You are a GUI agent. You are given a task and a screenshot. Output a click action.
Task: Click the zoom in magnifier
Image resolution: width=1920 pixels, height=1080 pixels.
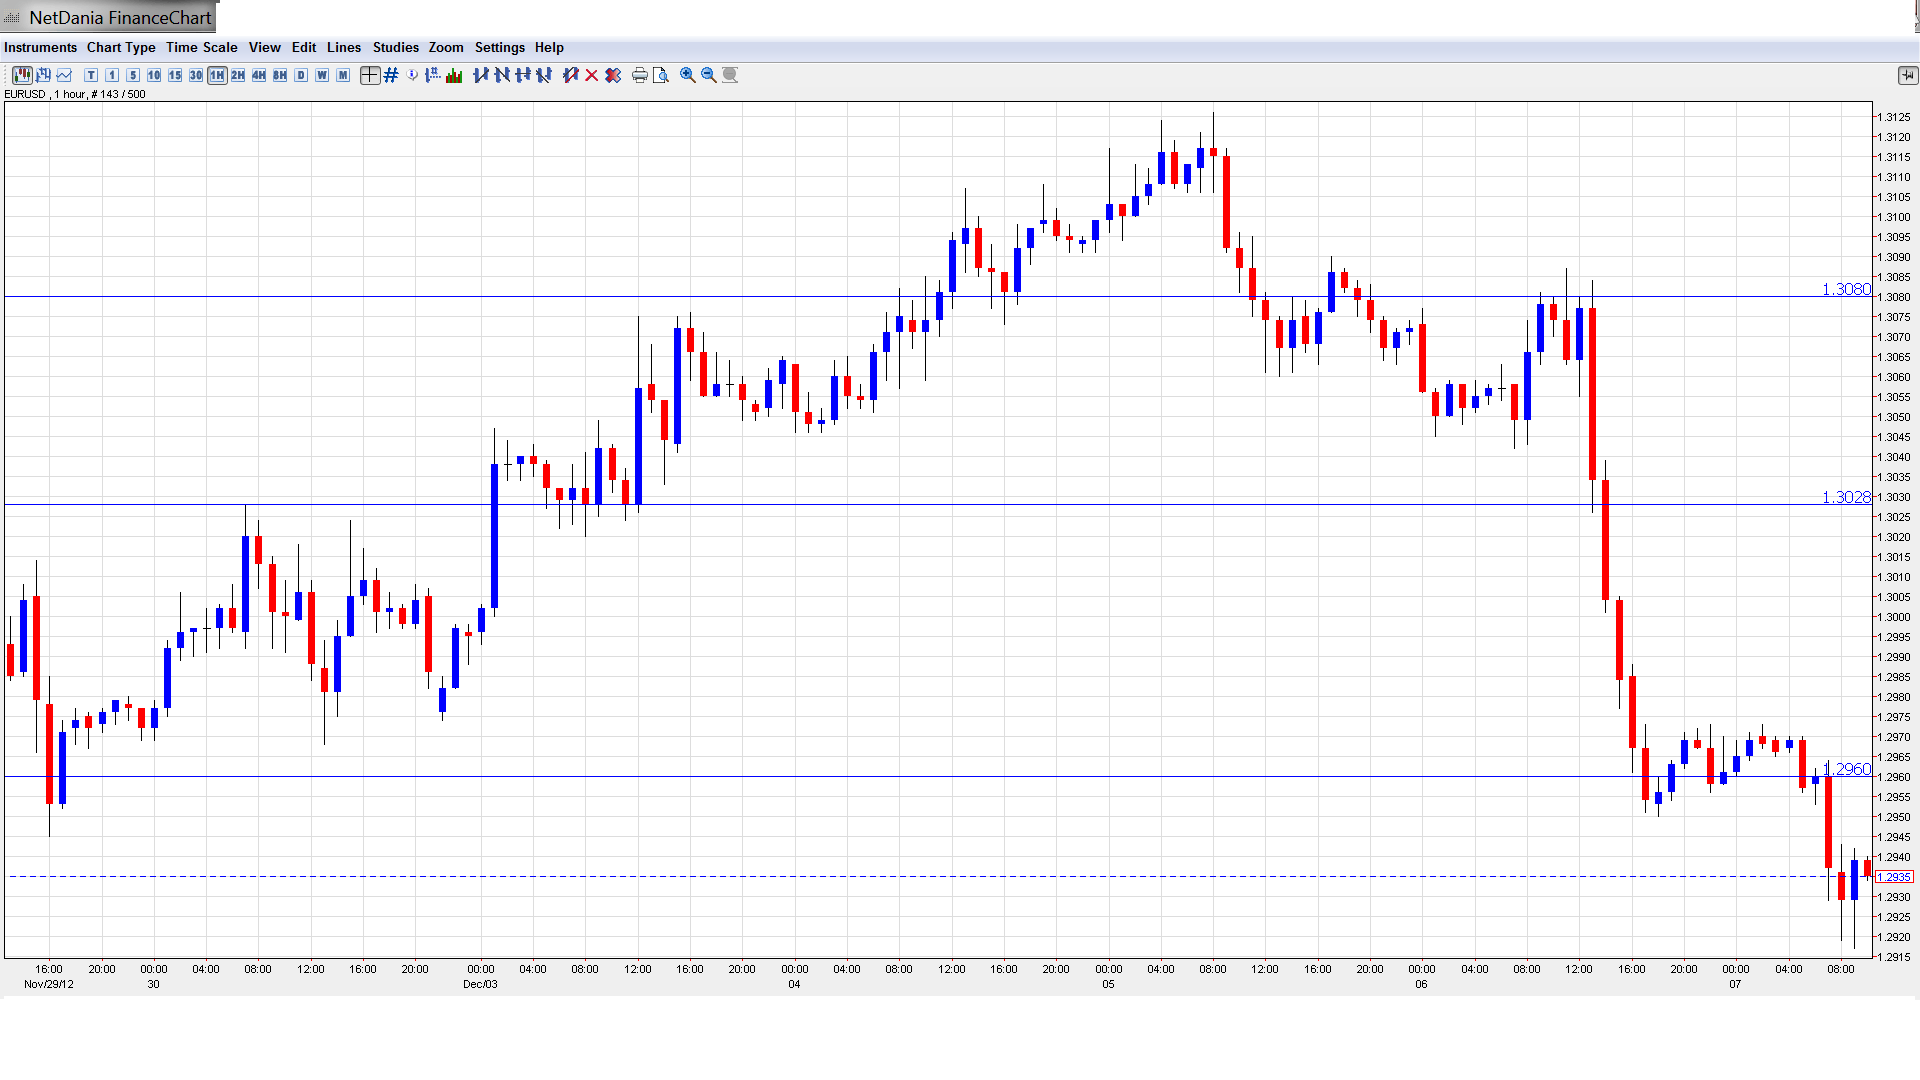point(688,75)
